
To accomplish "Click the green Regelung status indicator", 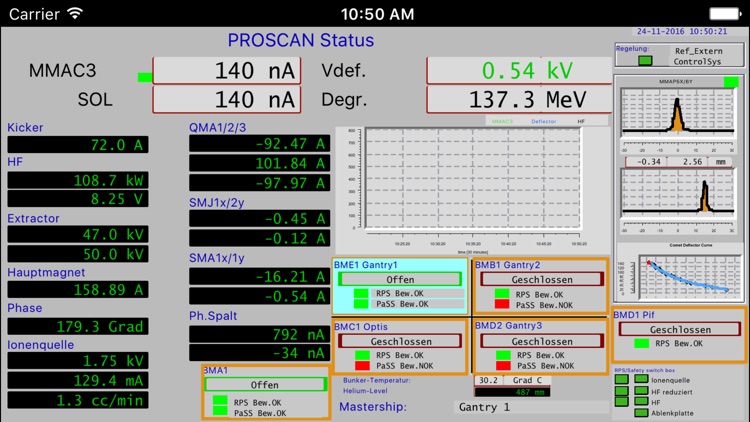I will (645, 61).
